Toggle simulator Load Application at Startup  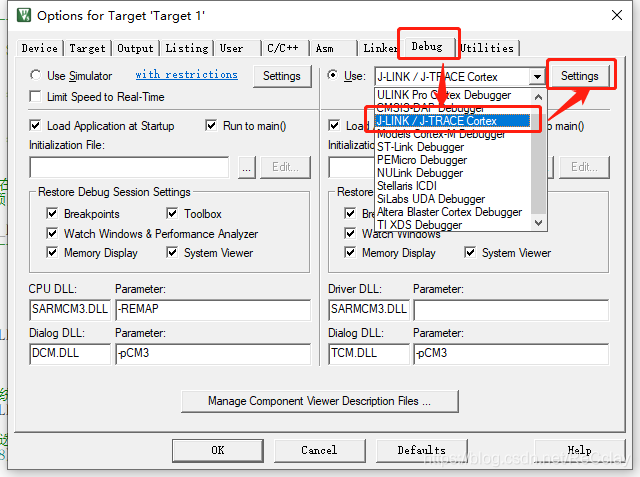36,125
